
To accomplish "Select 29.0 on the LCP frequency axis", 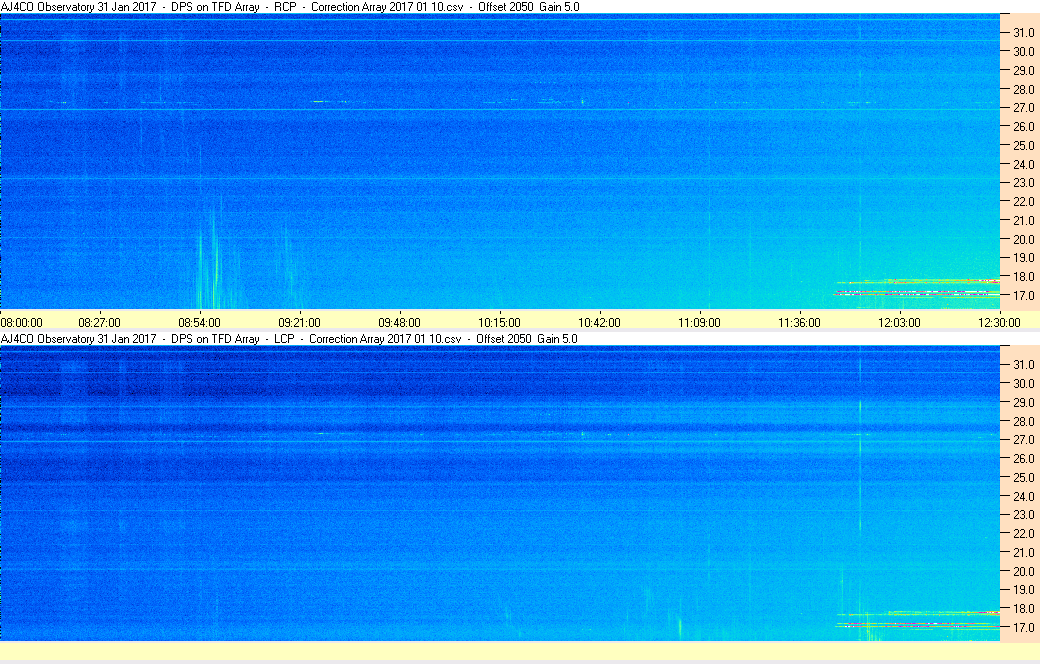I will 1023,402.
